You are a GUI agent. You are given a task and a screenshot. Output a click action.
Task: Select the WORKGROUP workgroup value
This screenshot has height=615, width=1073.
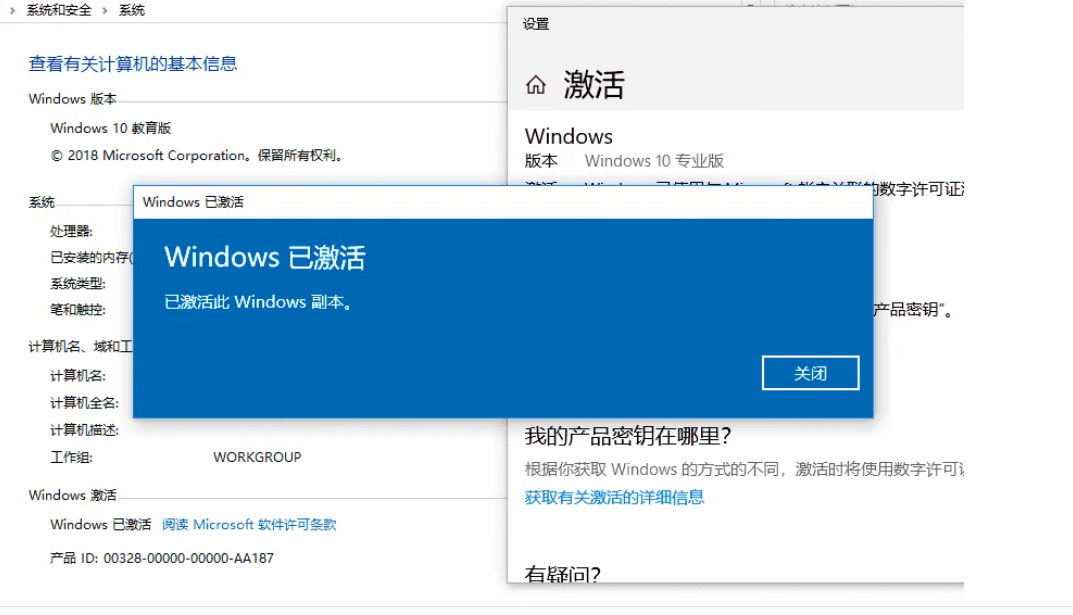coord(257,457)
